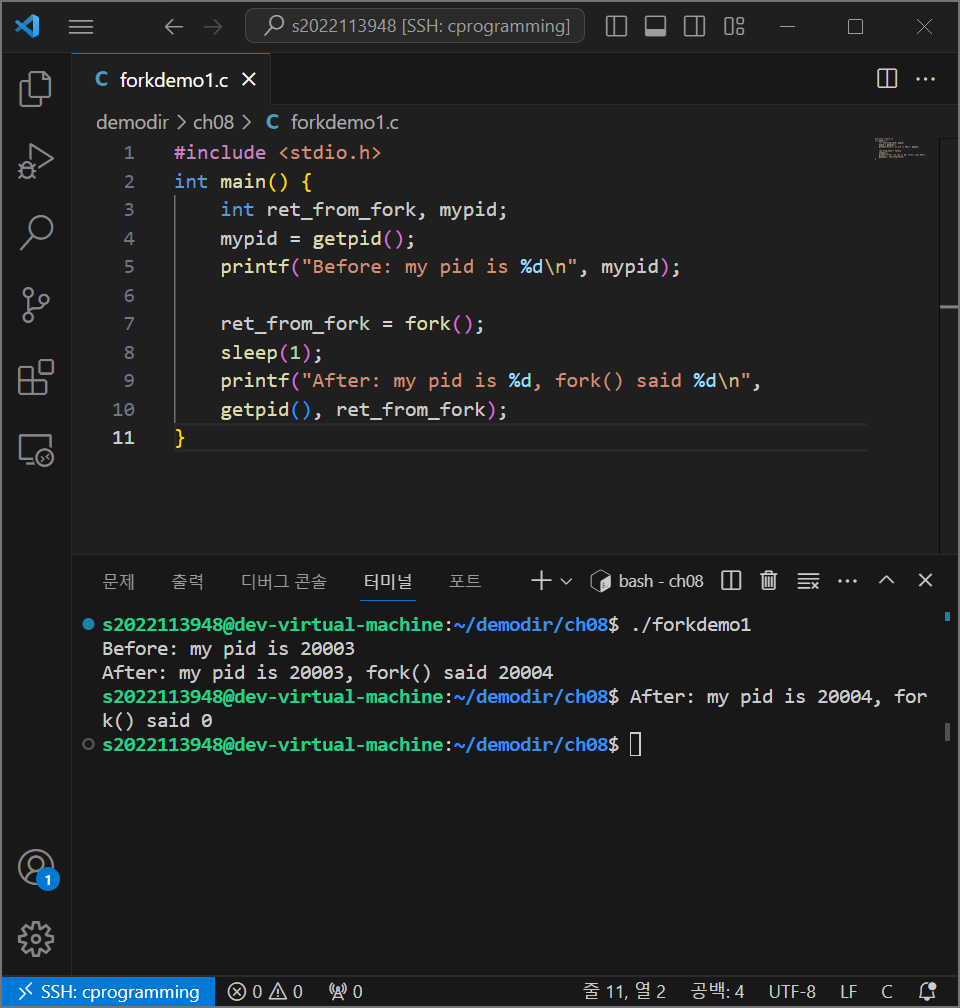Image resolution: width=960 pixels, height=1008 pixels.
Task: Close the forkdemo1.c tab
Action: (249, 80)
